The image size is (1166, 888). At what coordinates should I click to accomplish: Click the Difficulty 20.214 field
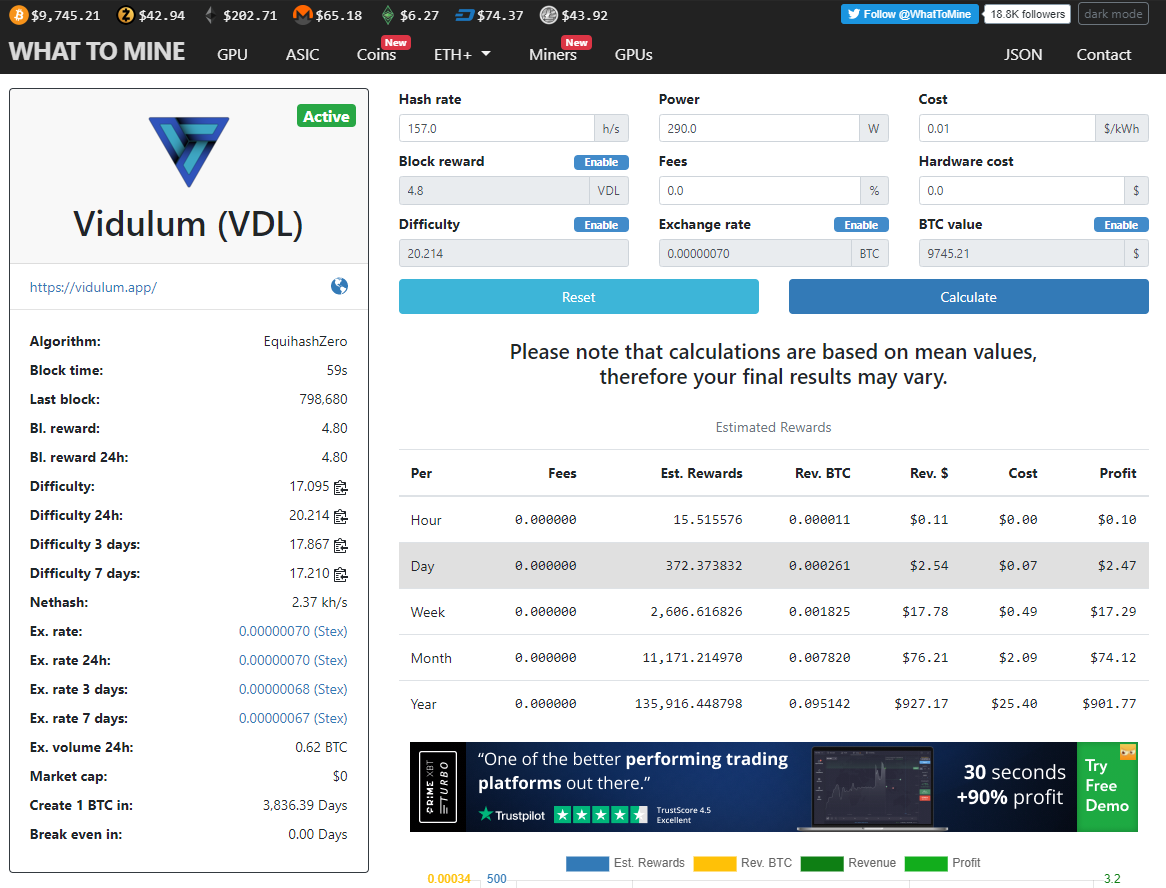(514, 254)
